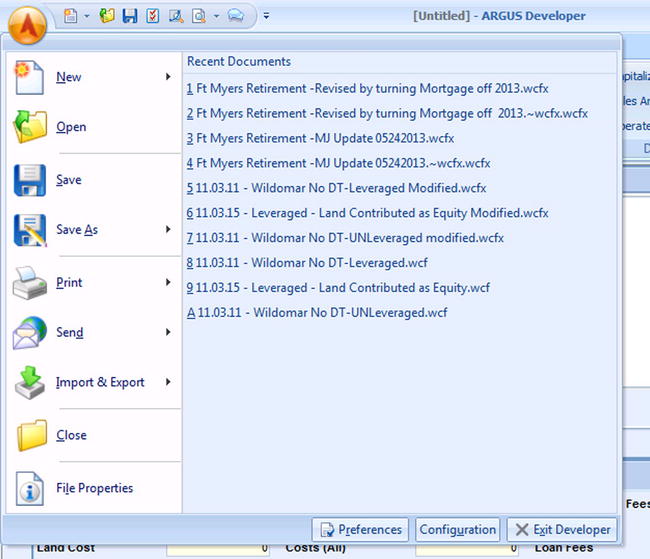Open recent file 3 MJ Update 05242013.wcfx

coord(320,138)
